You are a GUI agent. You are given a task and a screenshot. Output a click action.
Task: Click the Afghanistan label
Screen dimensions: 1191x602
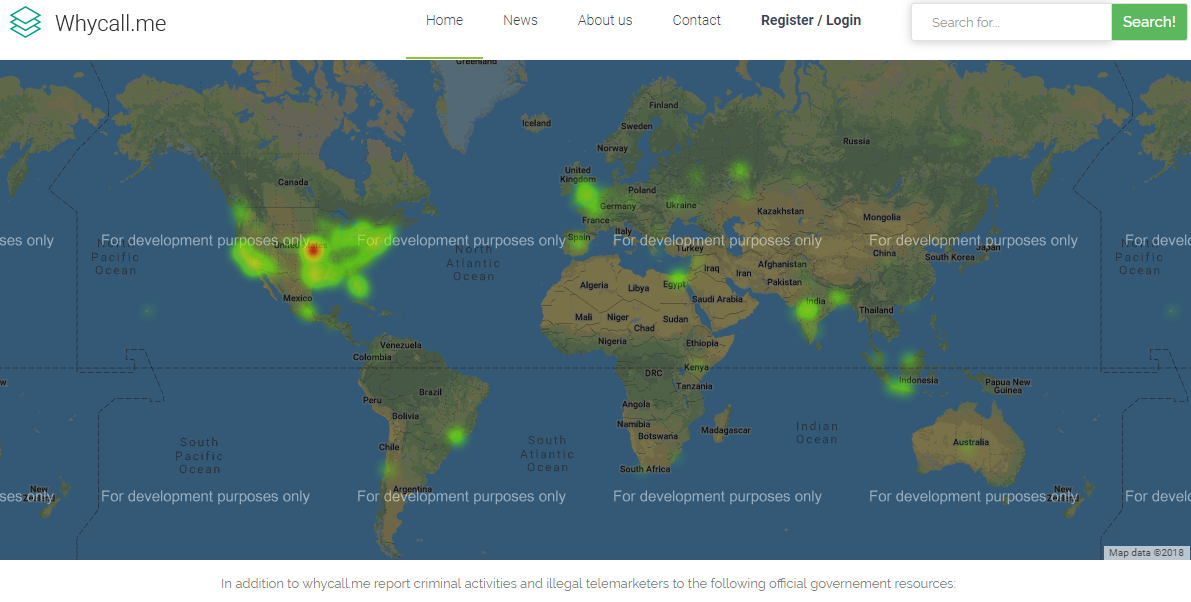click(782, 264)
